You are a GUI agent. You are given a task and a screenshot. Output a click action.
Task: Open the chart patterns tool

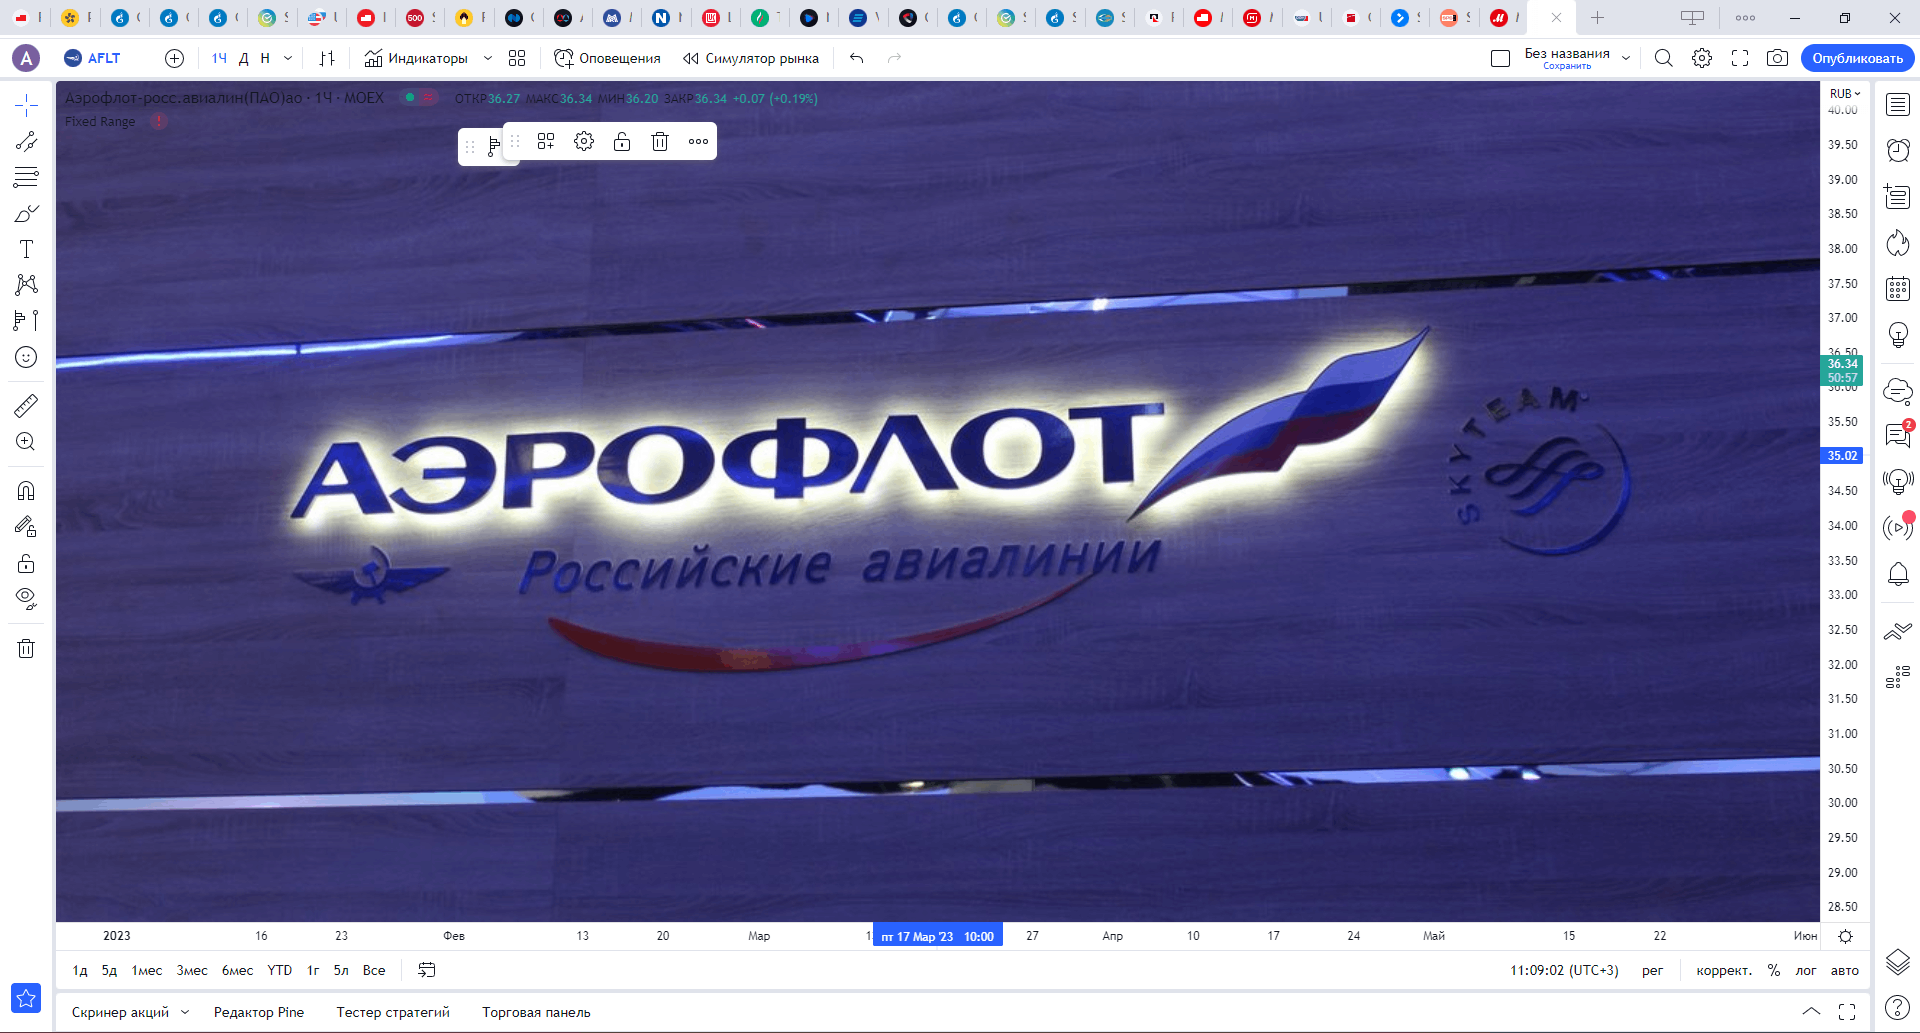click(27, 285)
